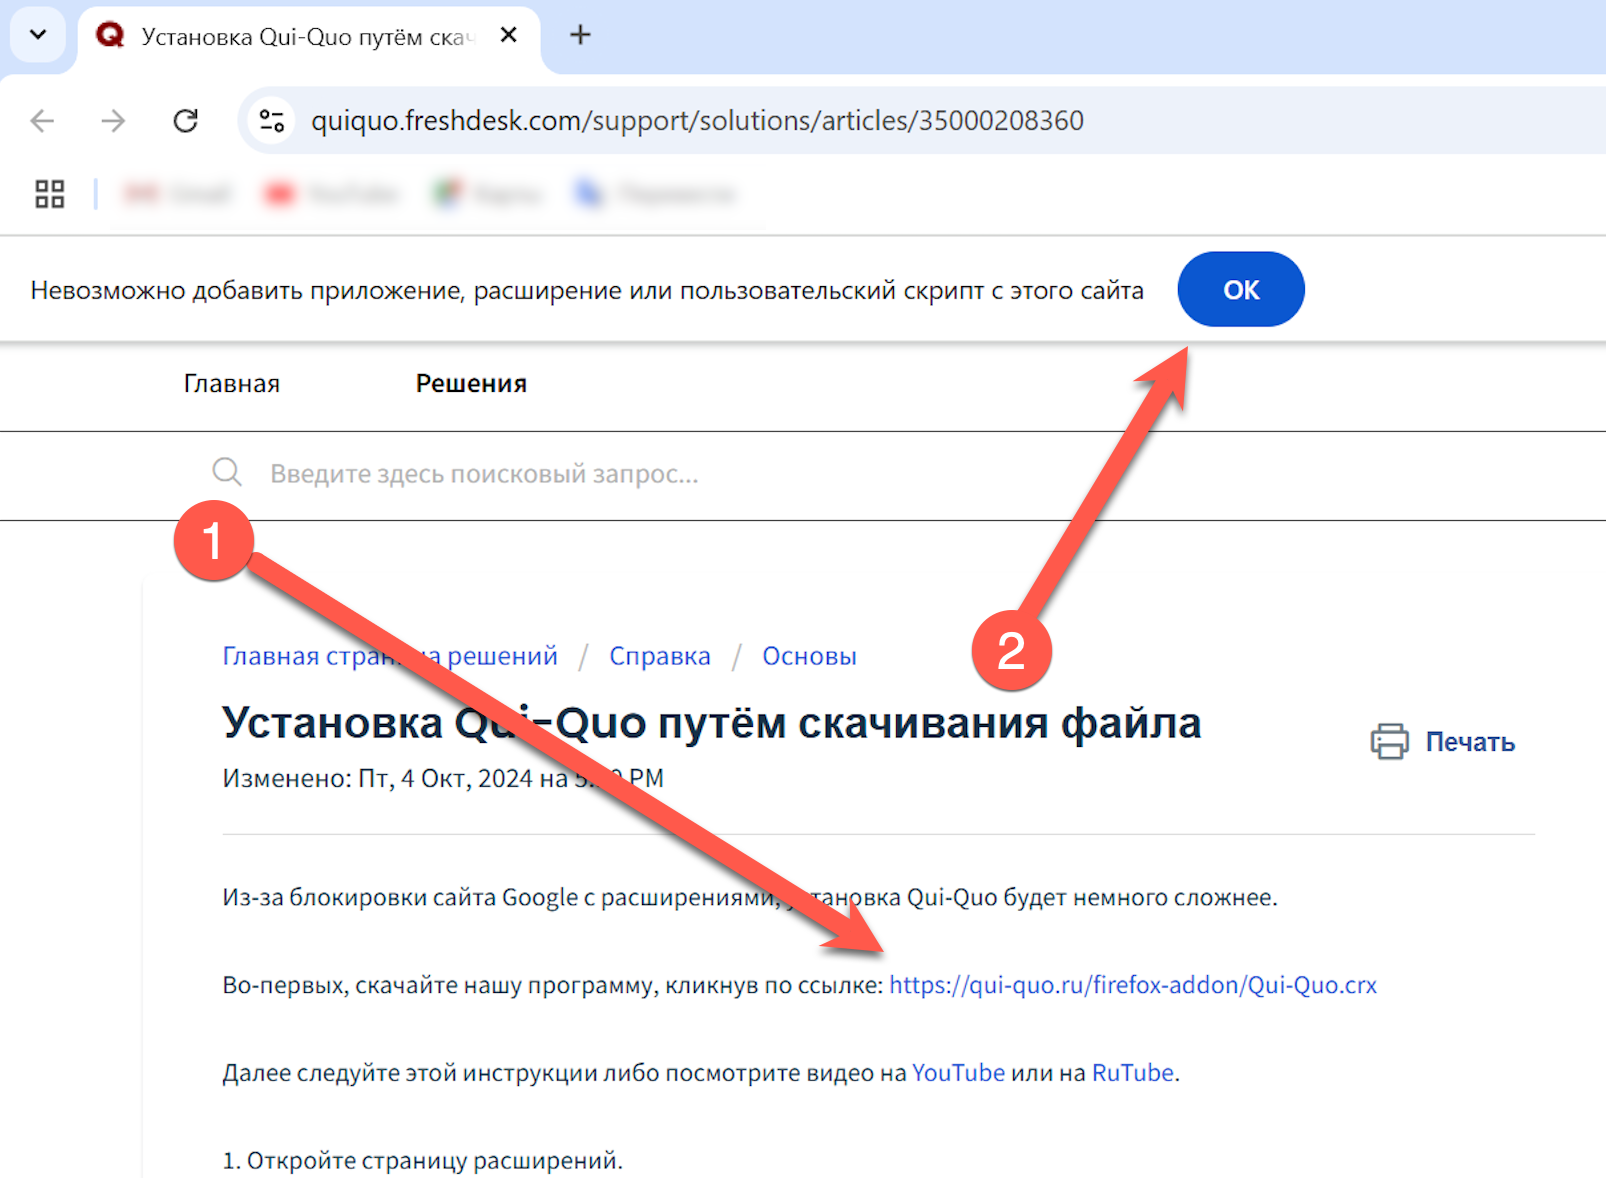This screenshot has height=1178, width=1606.
Task: Open the YouTube video link
Action: coord(958,1073)
